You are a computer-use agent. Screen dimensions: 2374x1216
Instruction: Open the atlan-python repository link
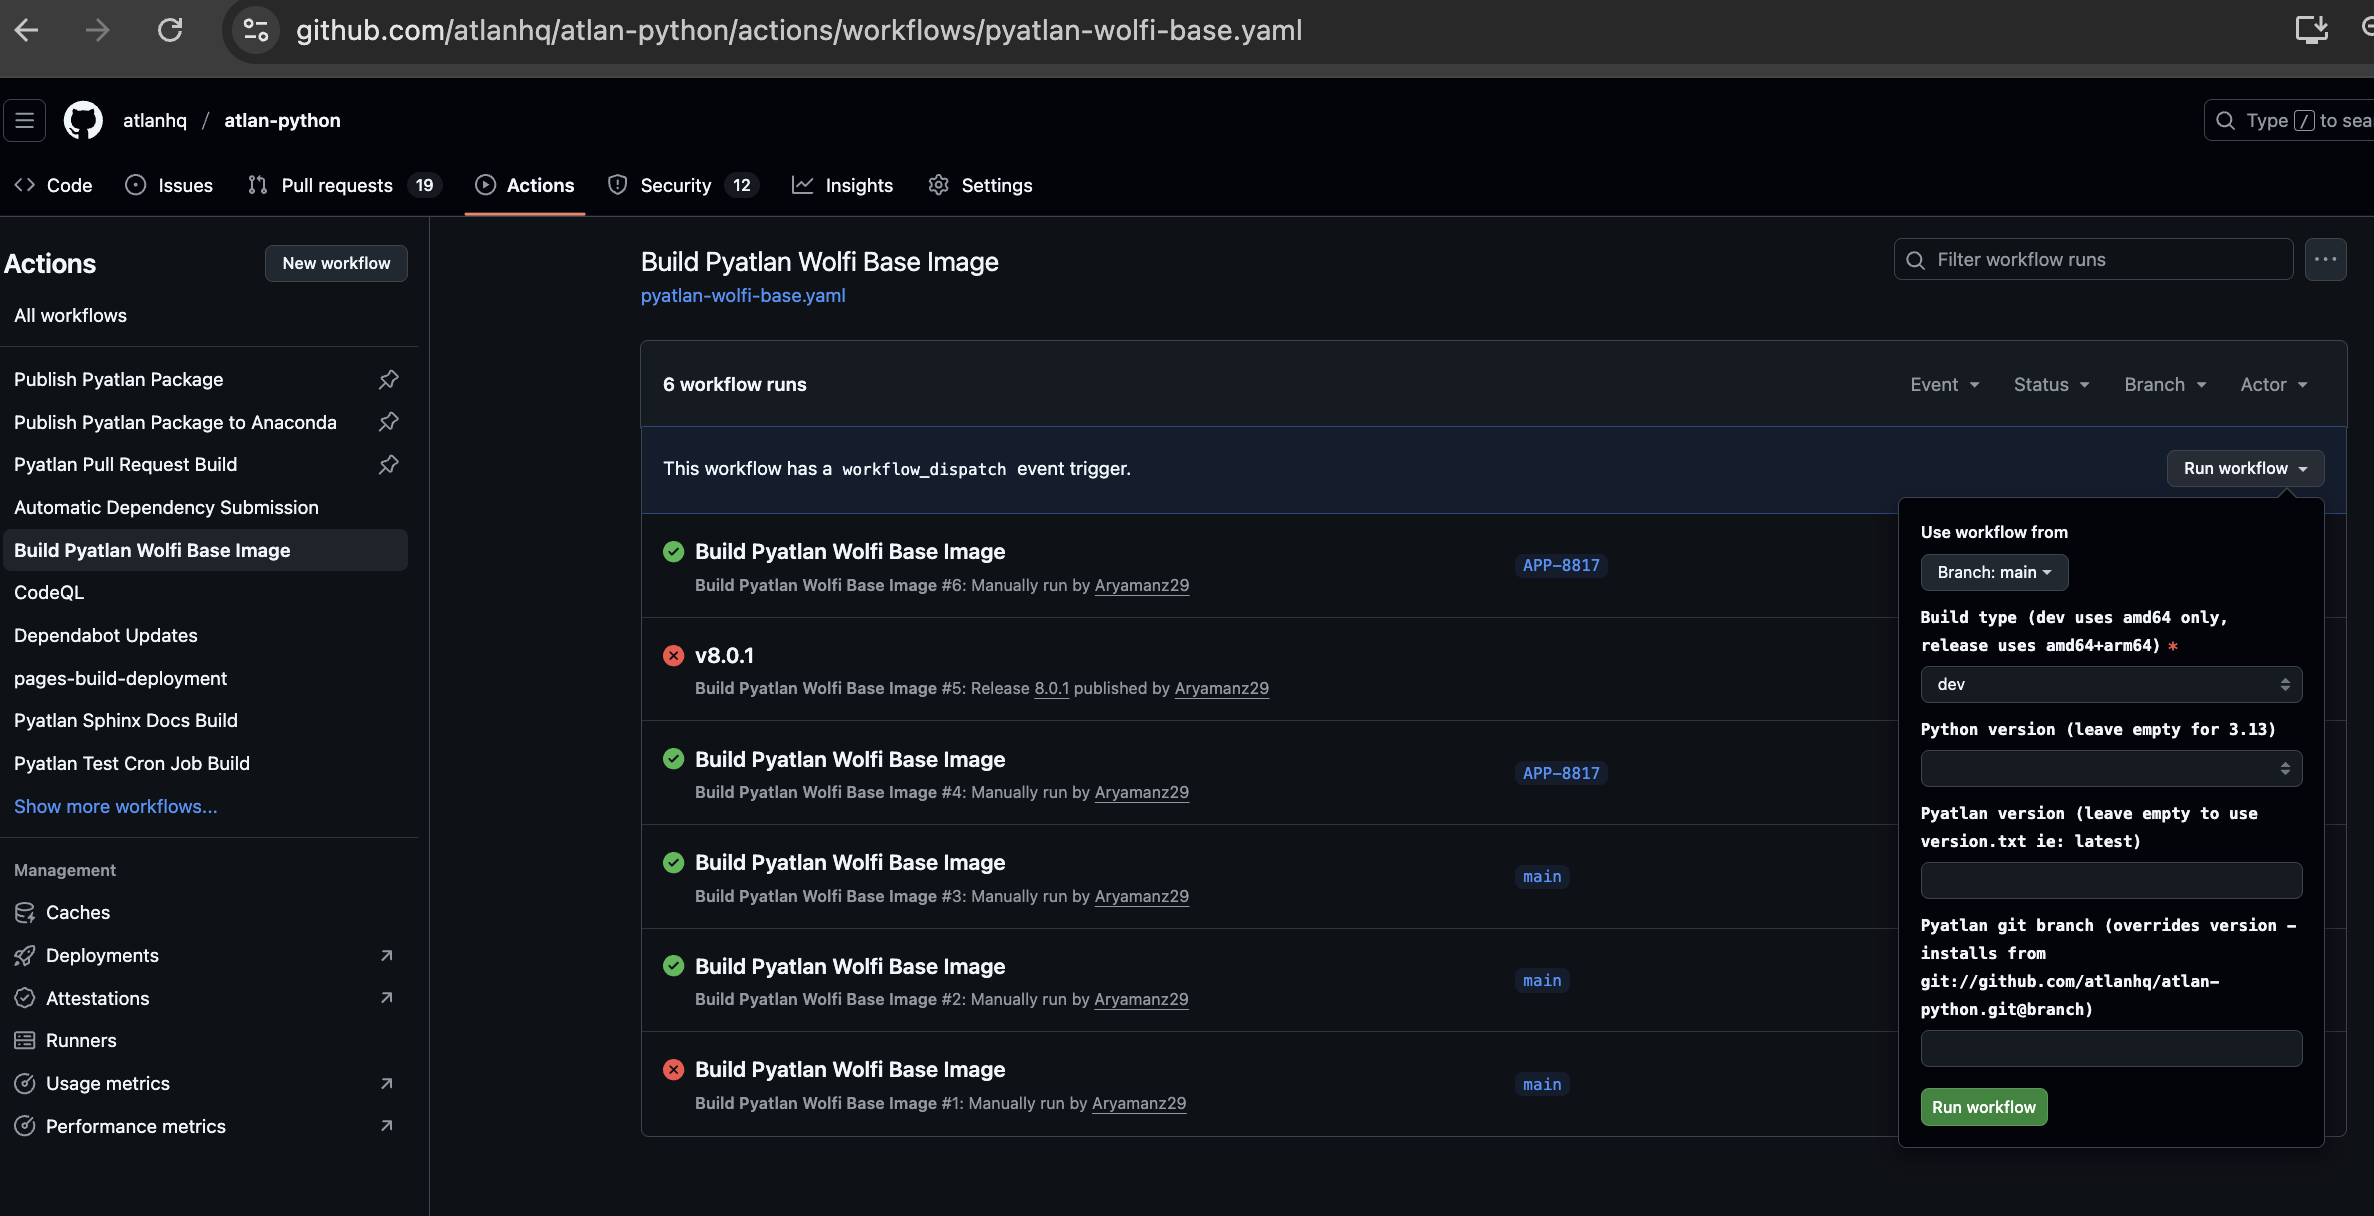(282, 120)
